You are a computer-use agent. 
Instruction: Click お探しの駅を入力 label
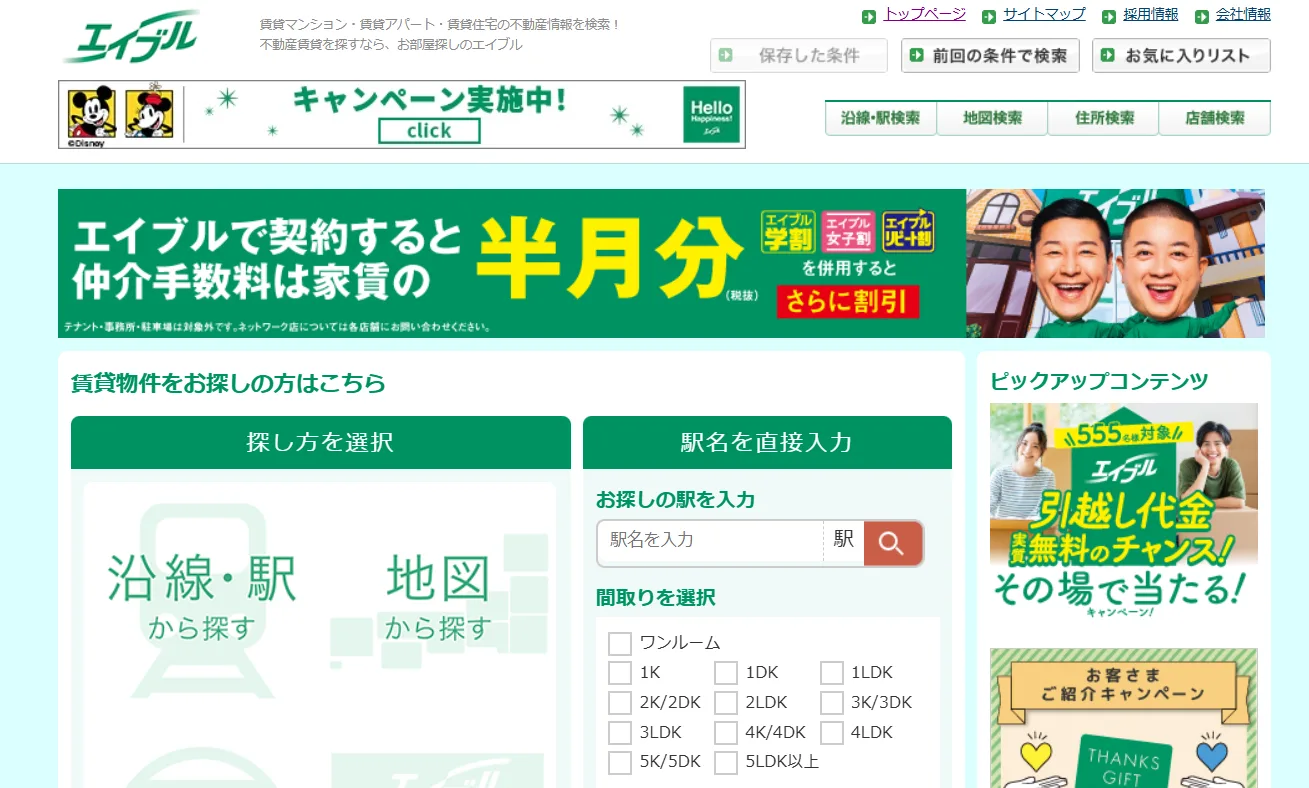click(x=676, y=499)
